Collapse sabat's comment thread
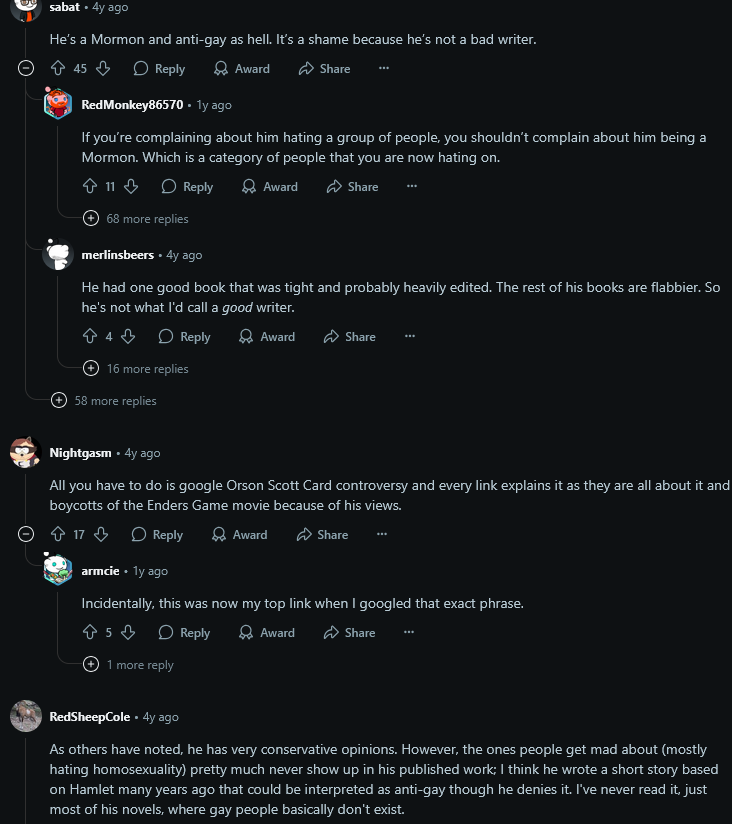 pos(27,69)
